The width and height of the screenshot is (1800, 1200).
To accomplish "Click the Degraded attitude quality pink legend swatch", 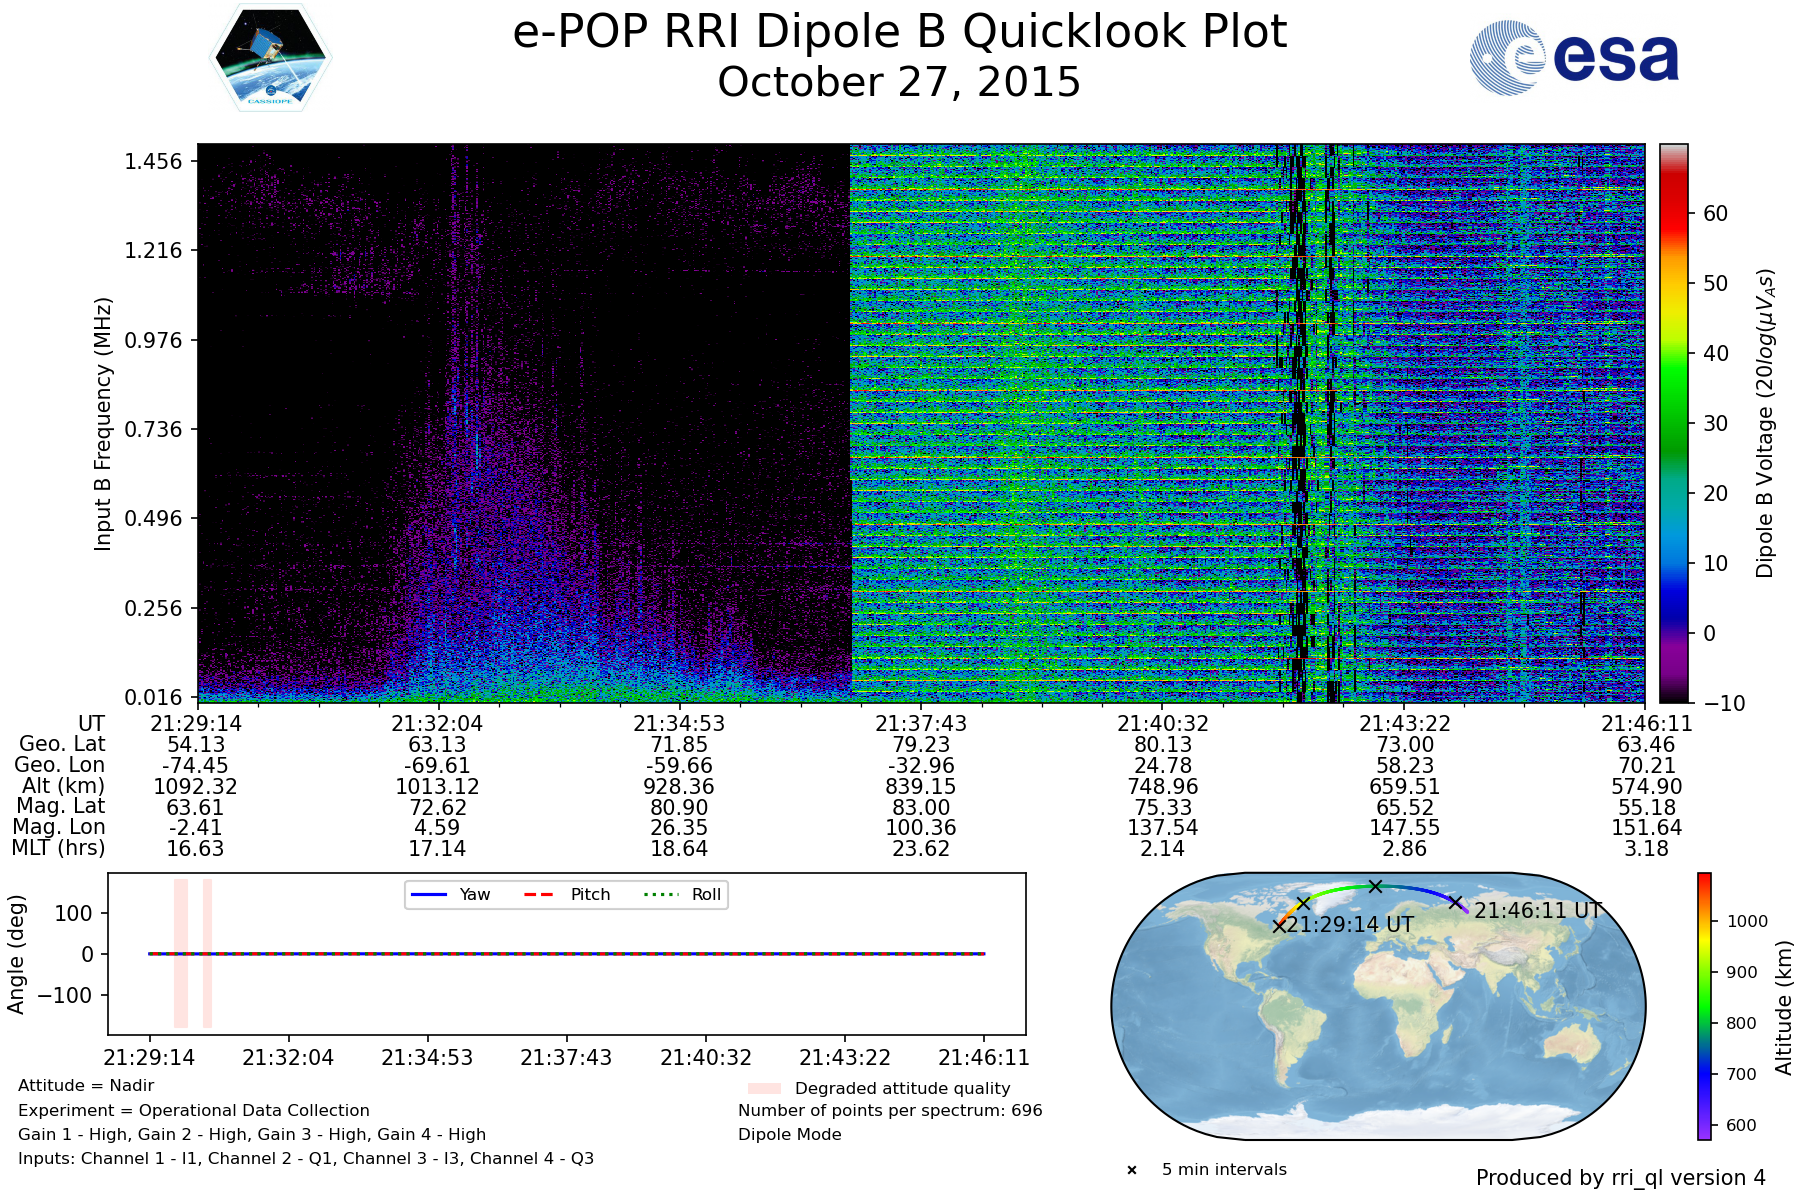I will point(764,1088).
